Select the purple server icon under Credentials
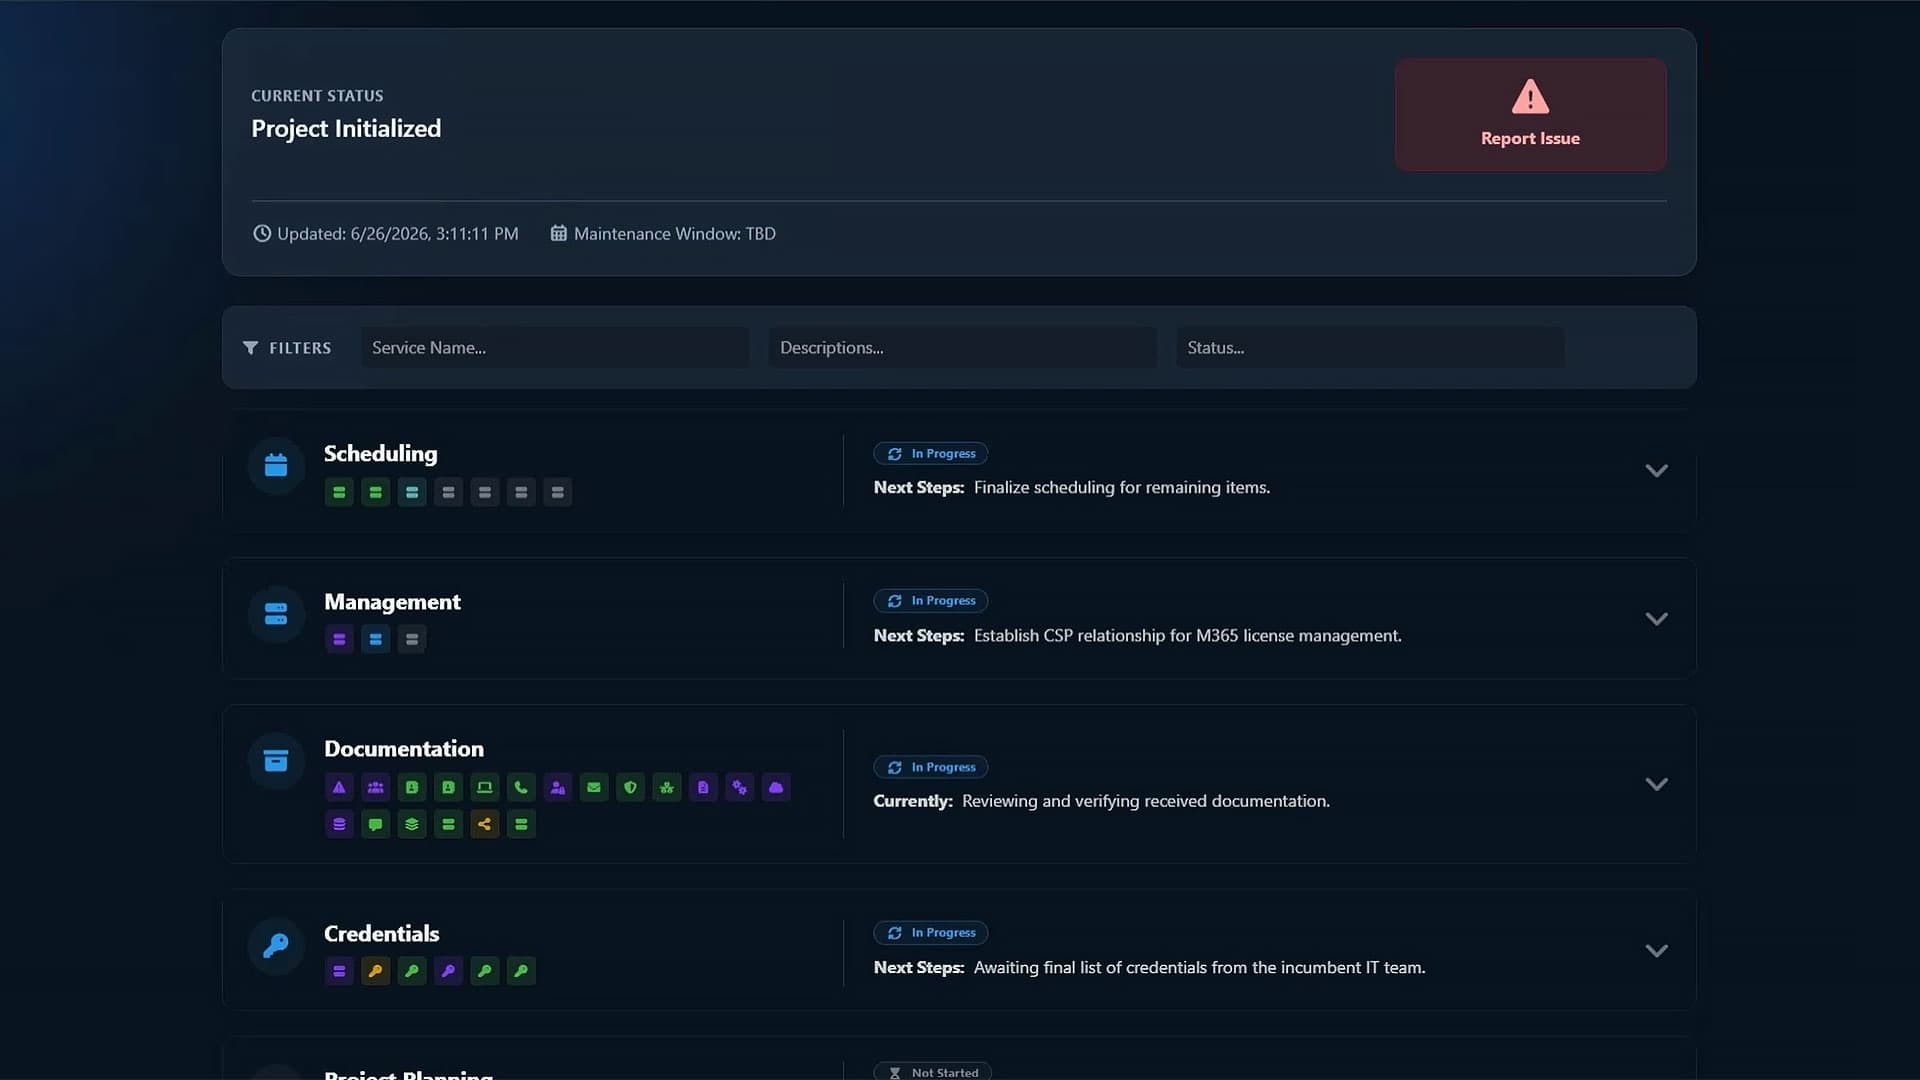 pyautogui.click(x=339, y=971)
